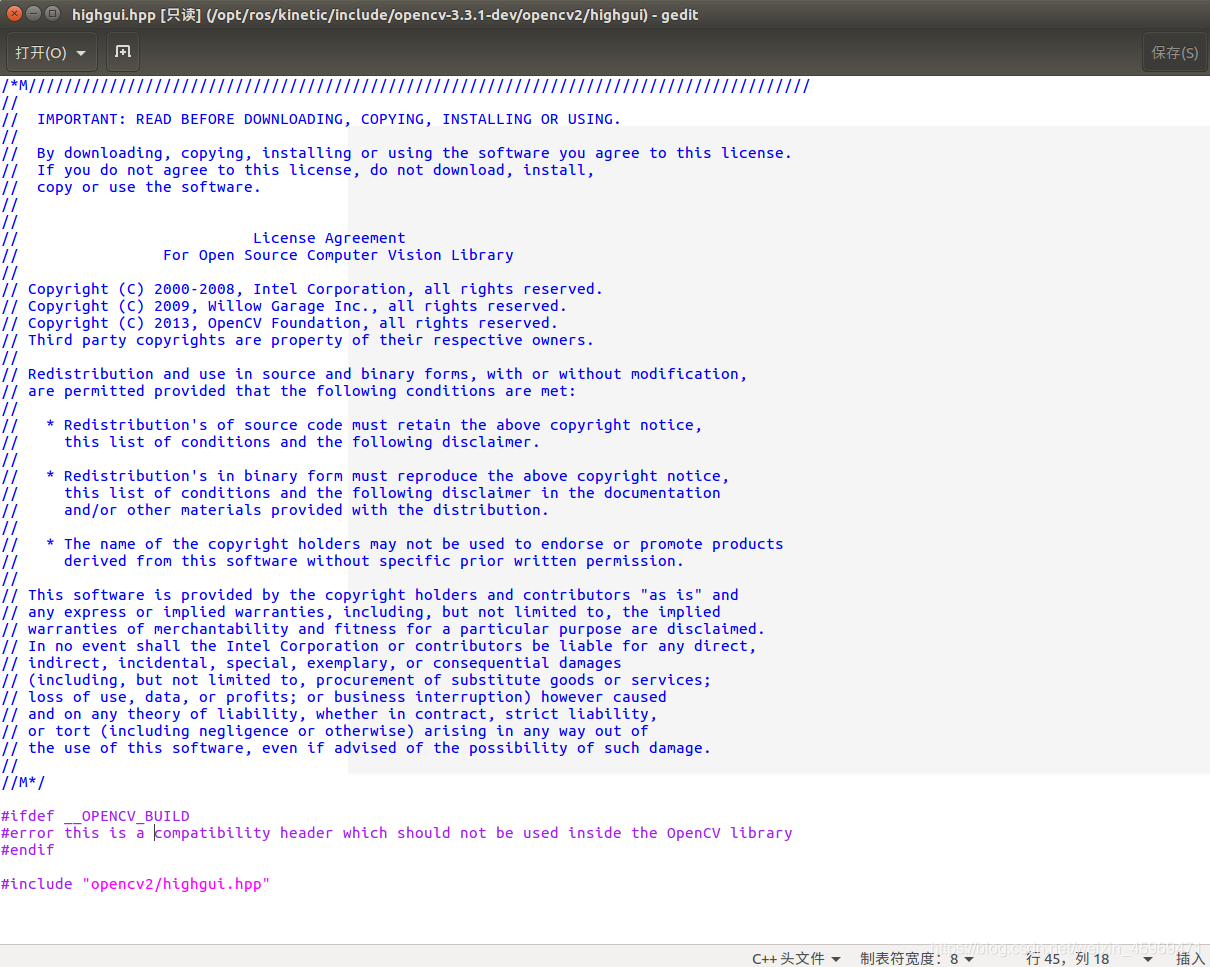This screenshot has width=1210, height=967.
Task: Click the window title 'highgui.hpp [只读]'
Action: tap(136, 14)
